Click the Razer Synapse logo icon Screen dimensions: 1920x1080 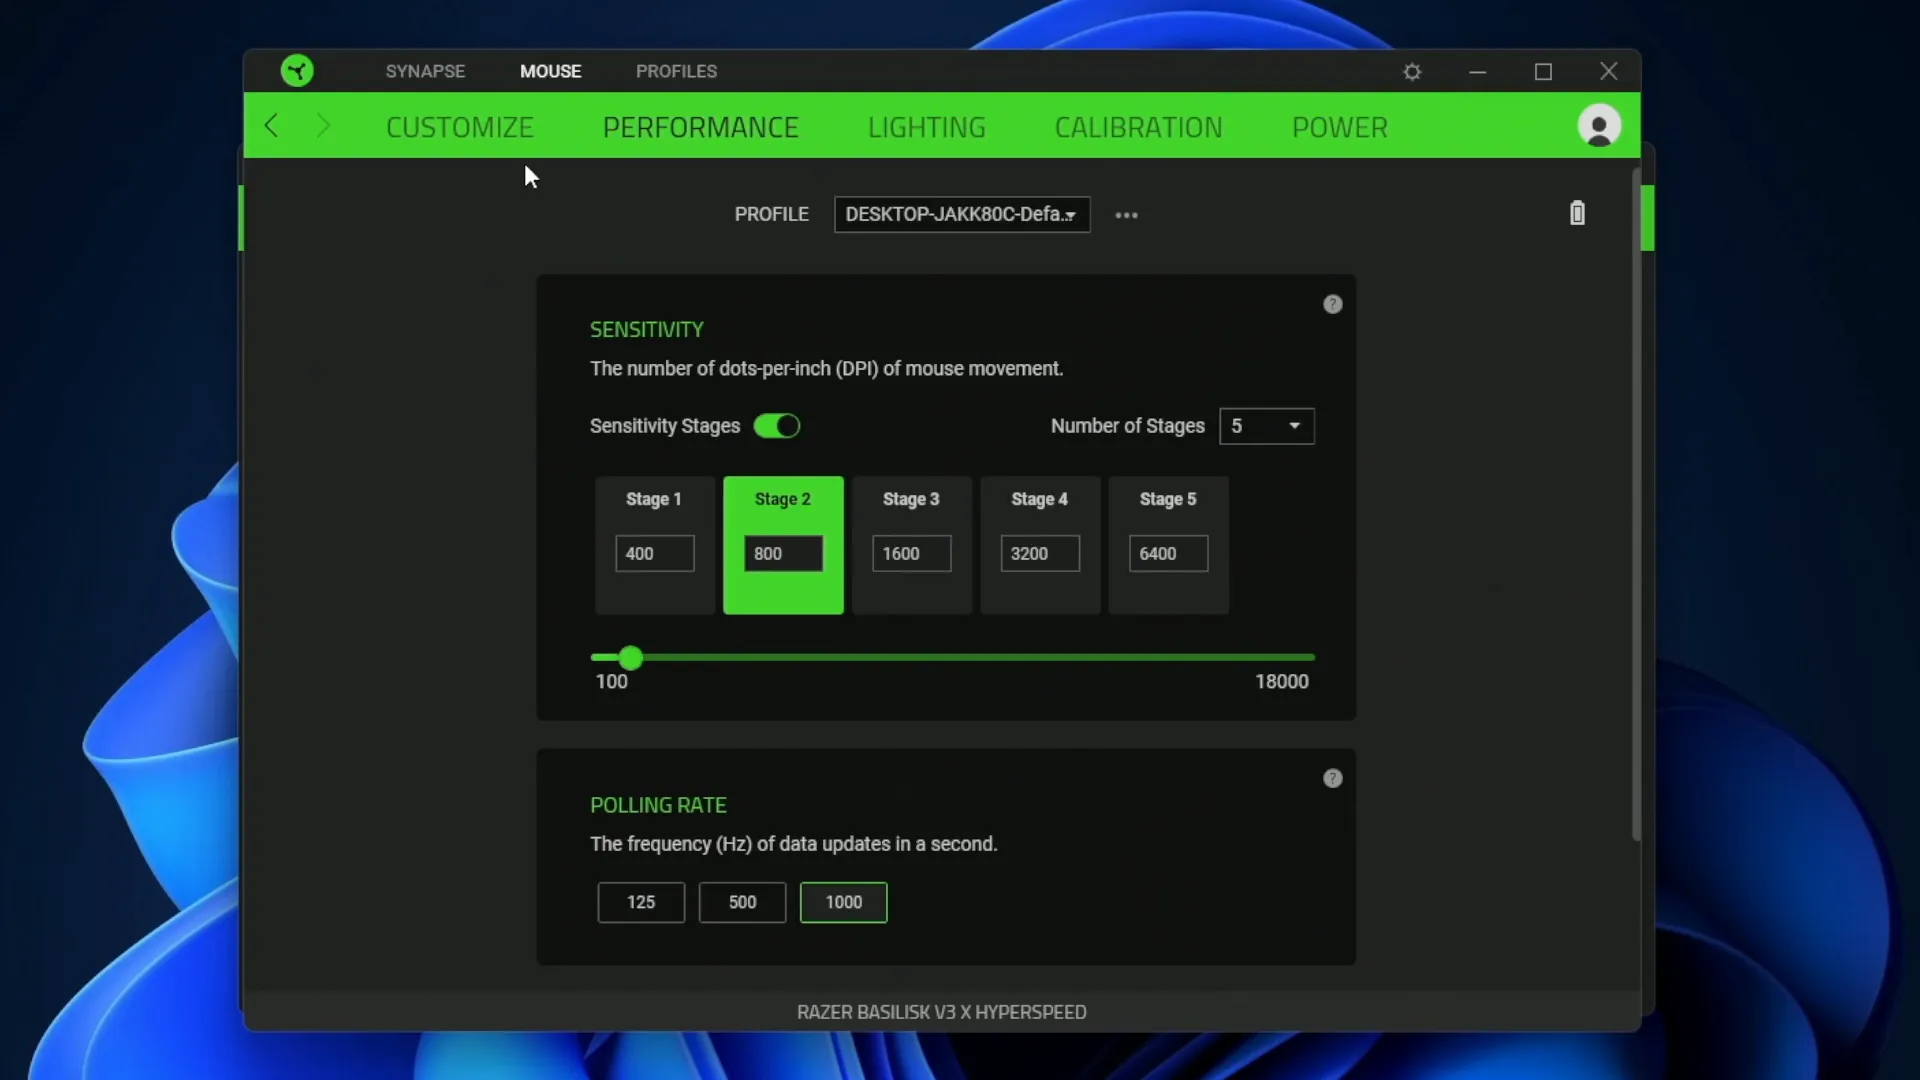pos(297,71)
